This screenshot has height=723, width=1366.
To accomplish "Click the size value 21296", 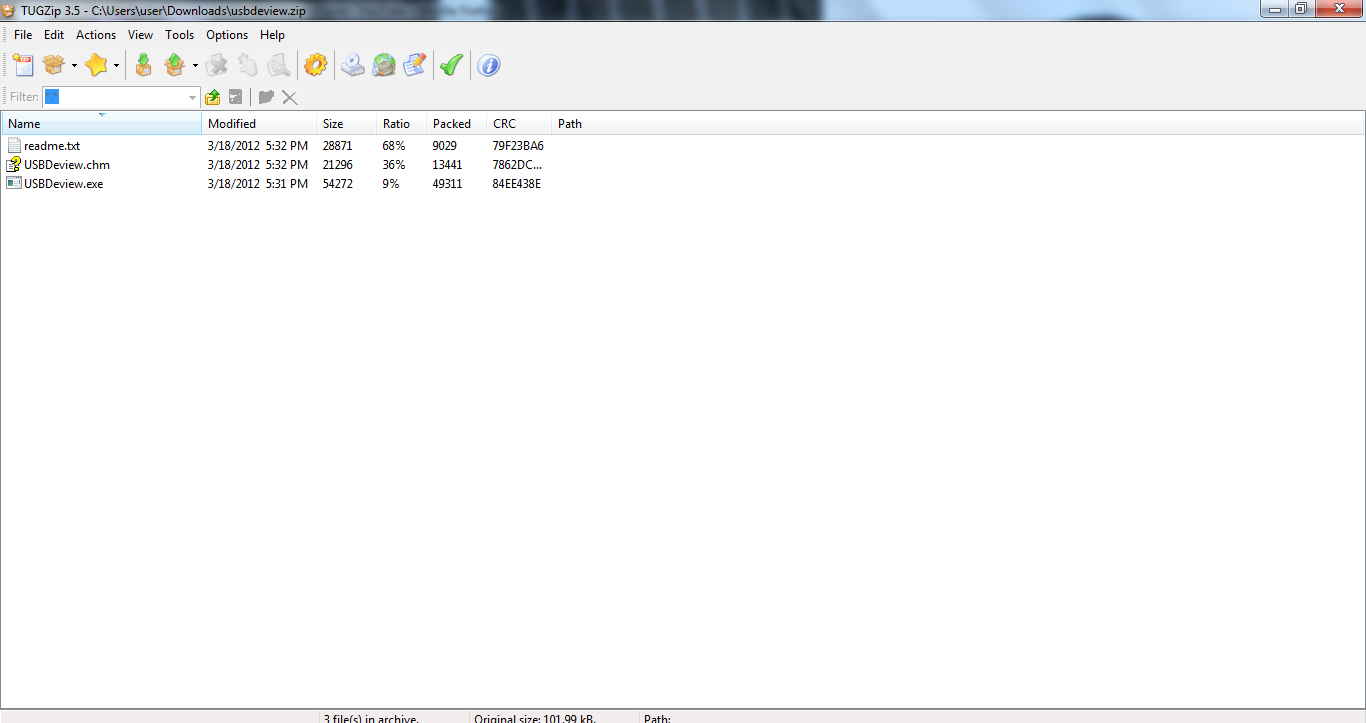I will [x=338, y=165].
